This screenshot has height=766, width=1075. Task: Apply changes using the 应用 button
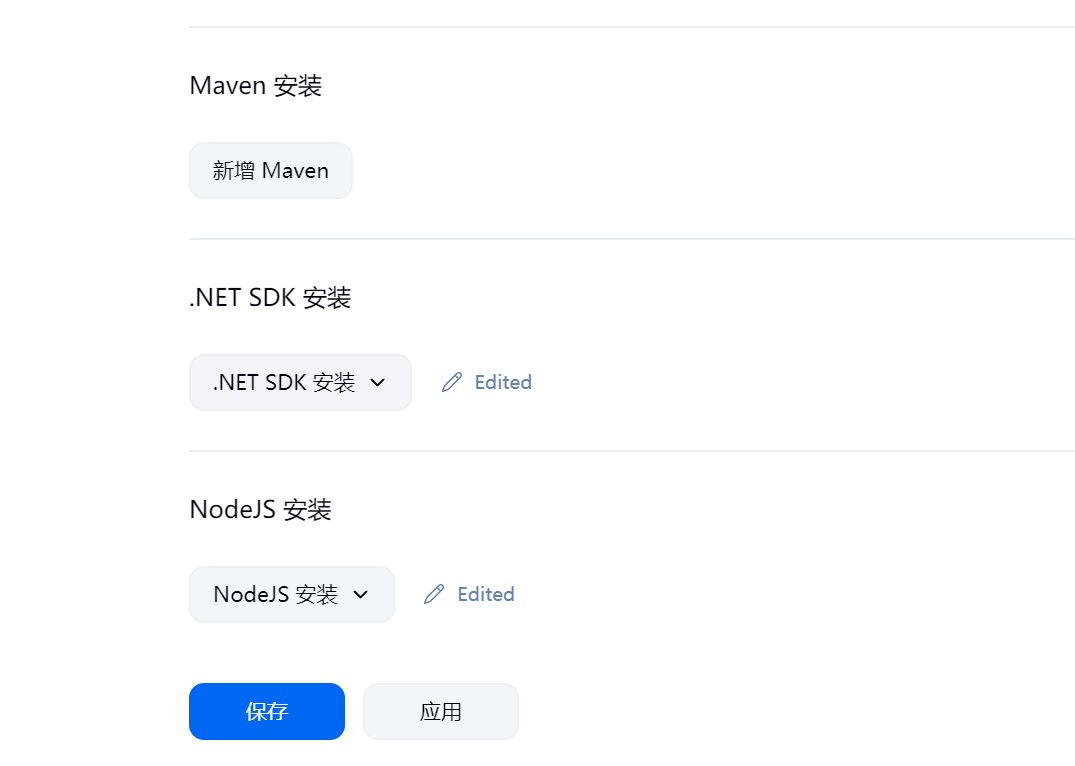click(440, 711)
